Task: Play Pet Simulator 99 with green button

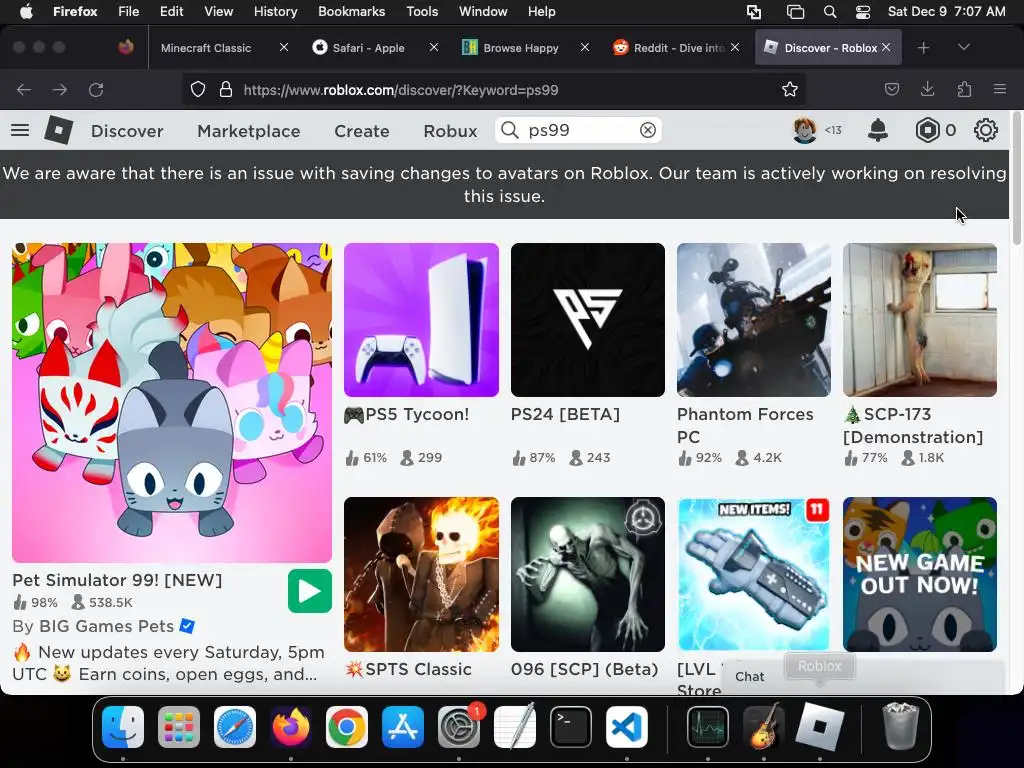Action: point(310,591)
